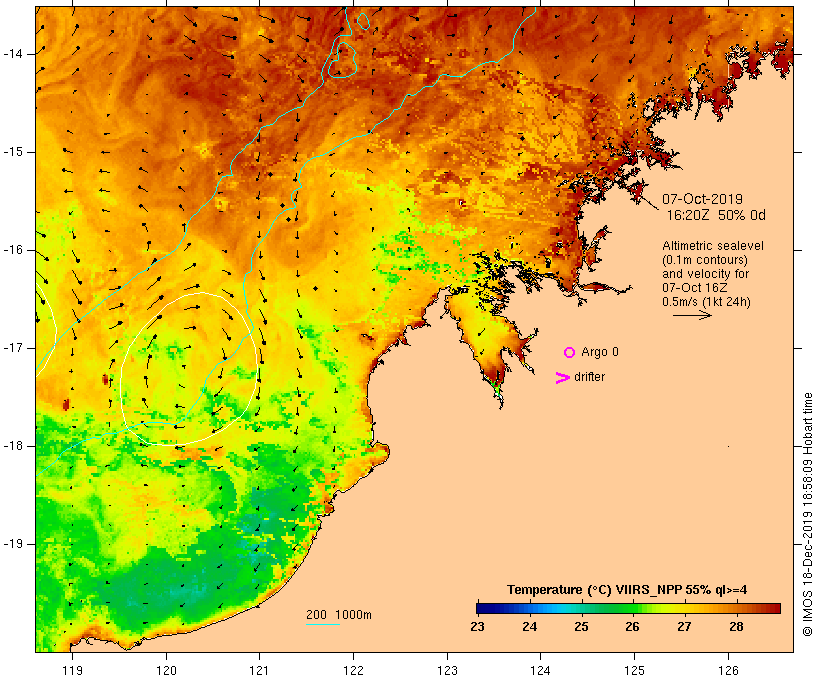Click the latitude label '-19'
The image size is (820, 680).
(x=13, y=544)
